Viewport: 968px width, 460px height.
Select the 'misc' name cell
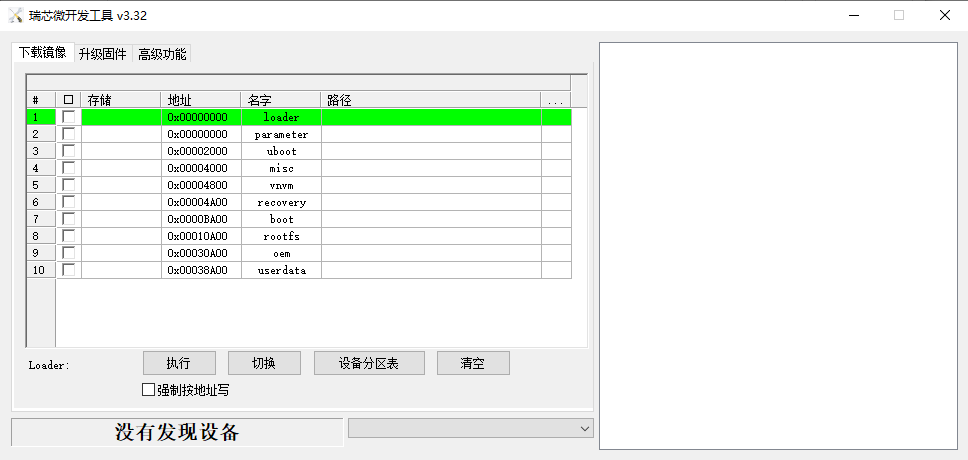(282, 168)
